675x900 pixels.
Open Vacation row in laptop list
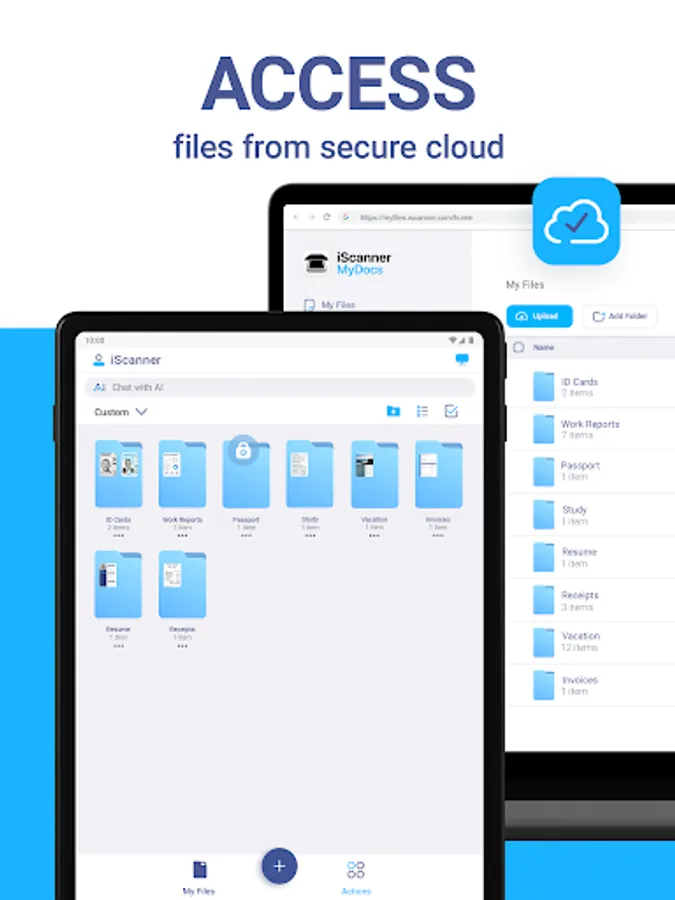[x=591, y=642]
